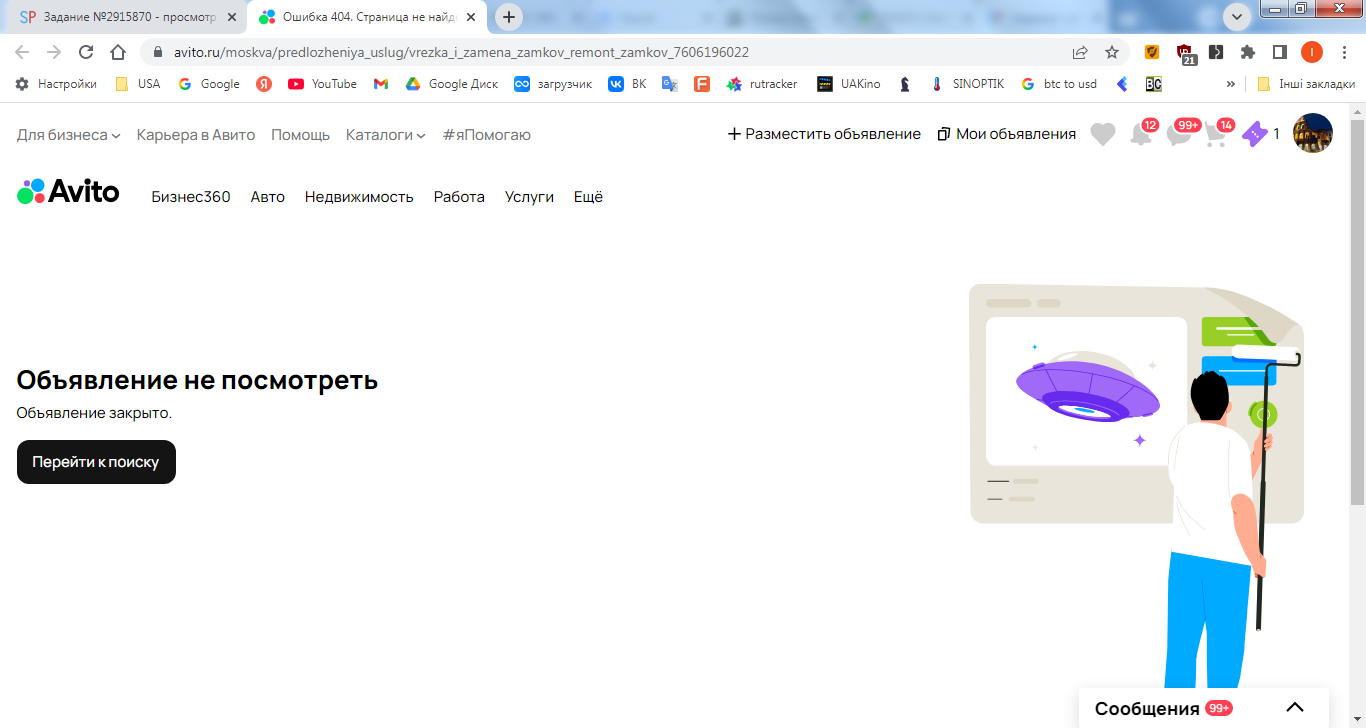Click Разместить объявление
Image resolution: width=1366 pixels, height=728 pixels.
tap(824, 134)
